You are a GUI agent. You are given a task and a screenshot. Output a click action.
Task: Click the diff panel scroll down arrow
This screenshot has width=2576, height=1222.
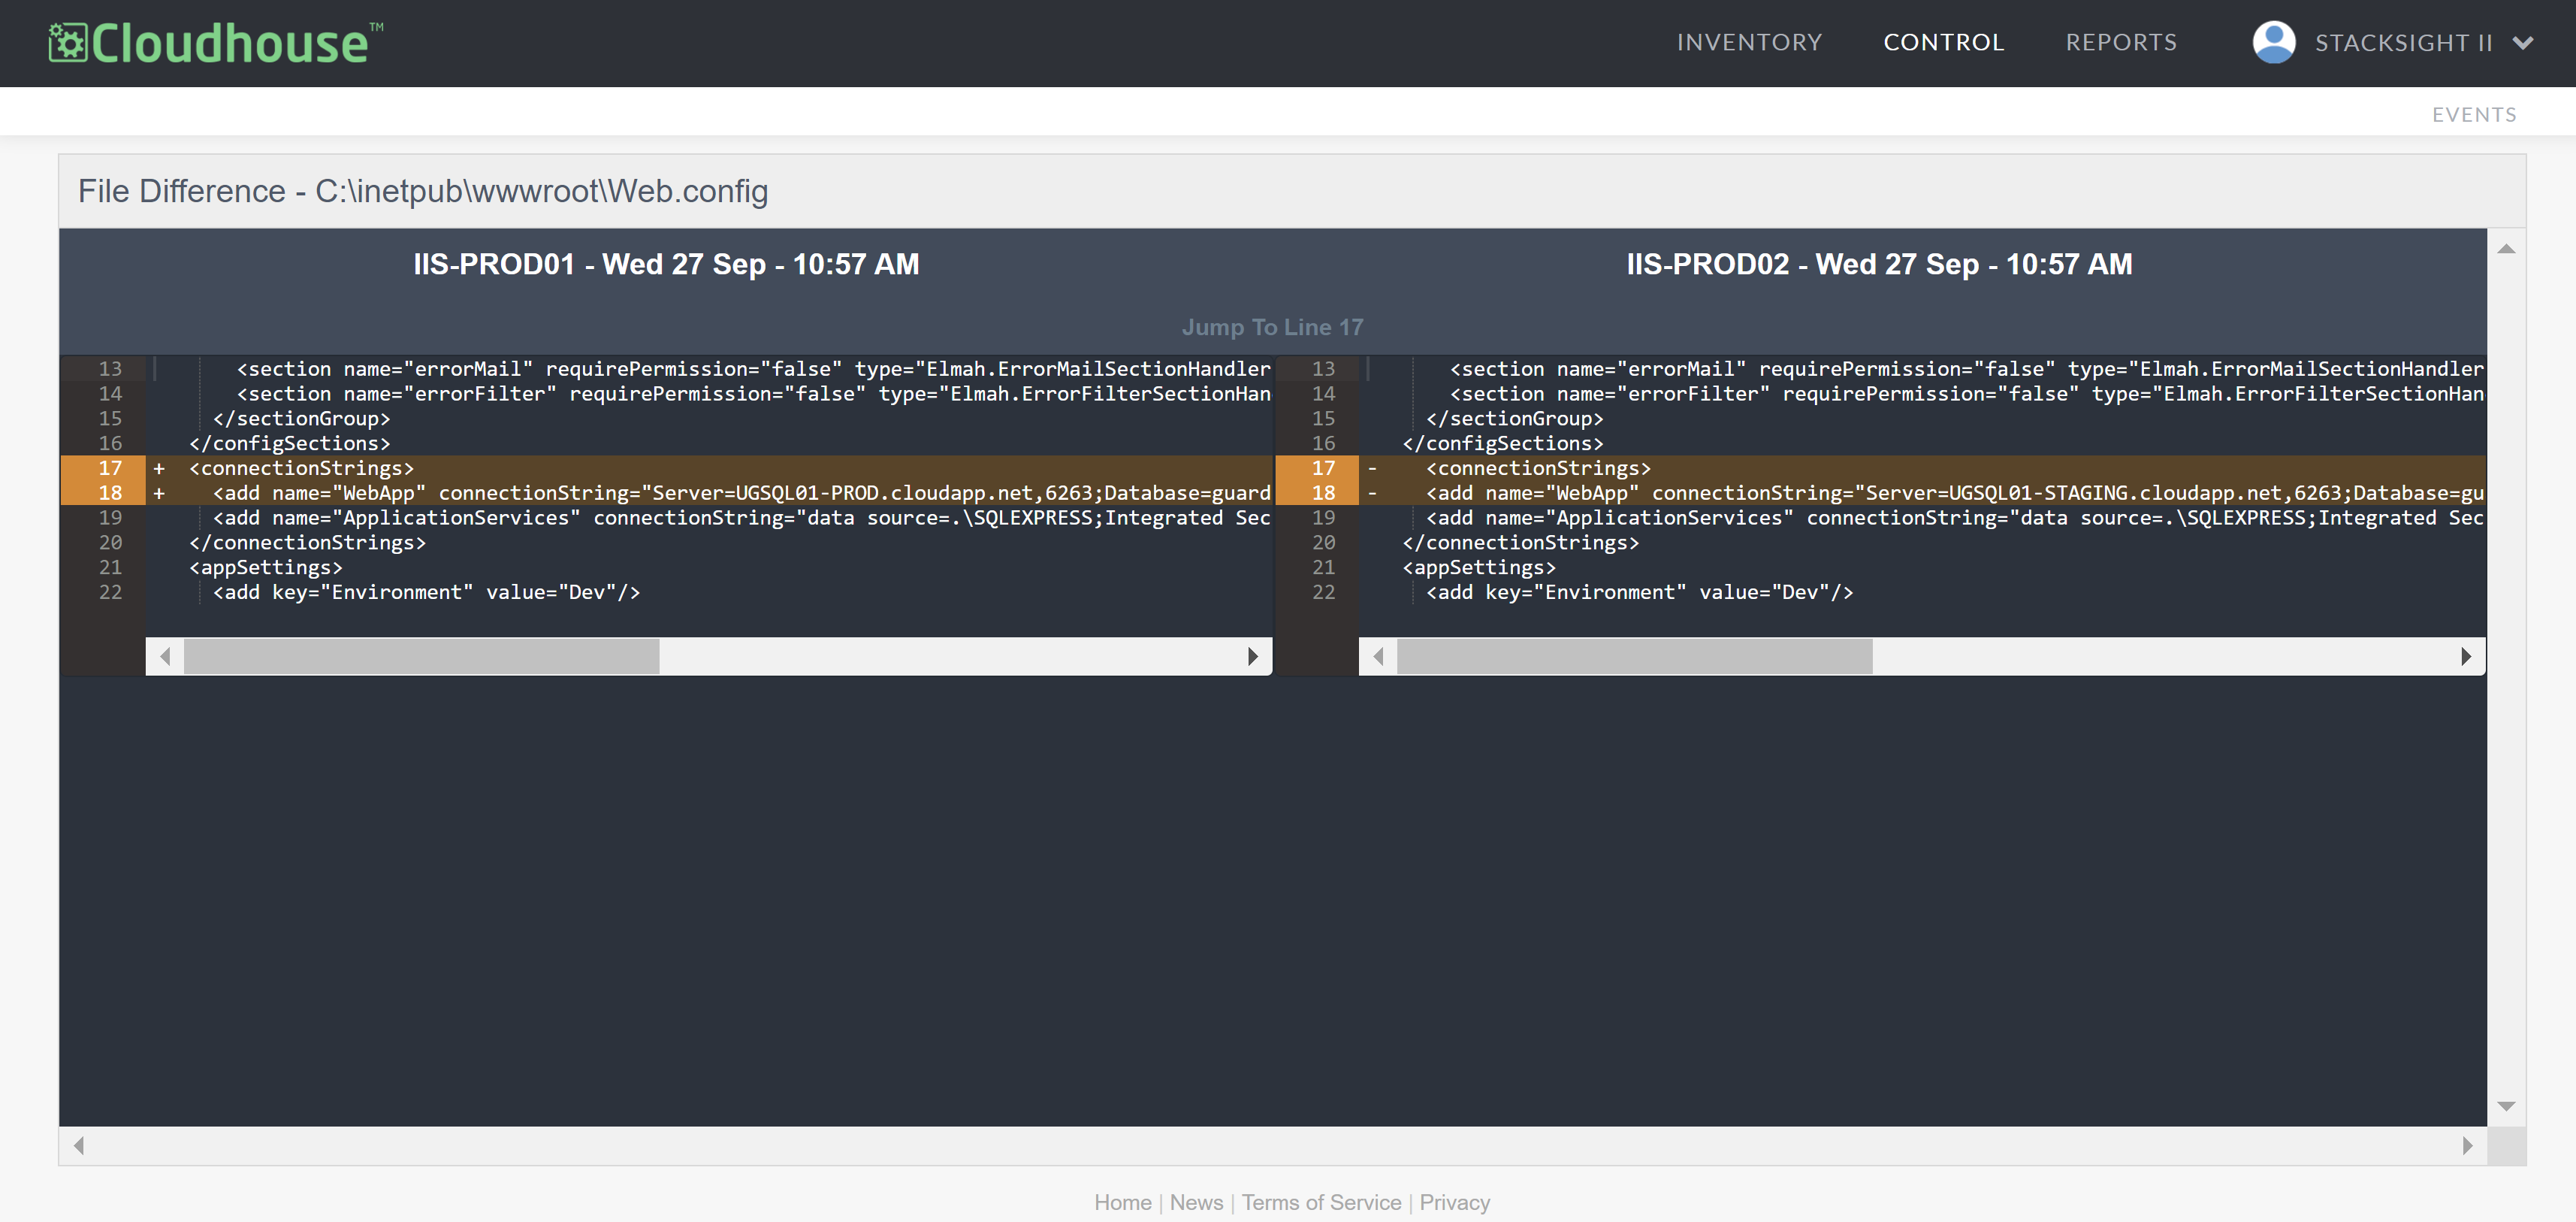point(2506,1106)
